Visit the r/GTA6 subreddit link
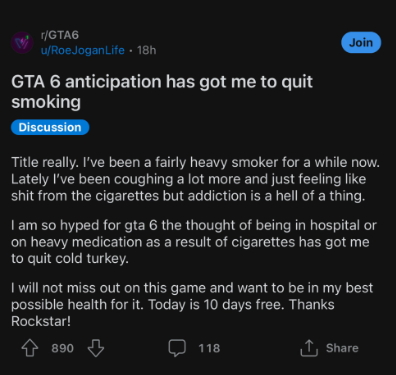 [60, 35]
